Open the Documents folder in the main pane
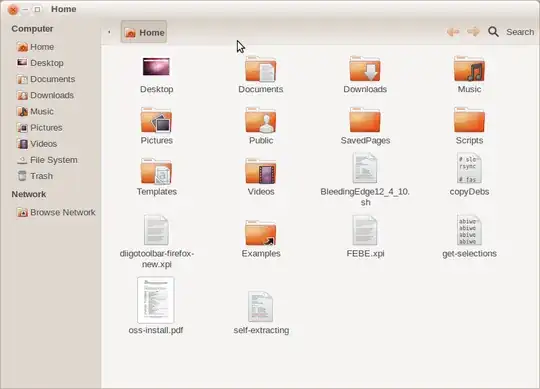Image resolution: width=540 pixels, height=389 pixels. [261, 69]
